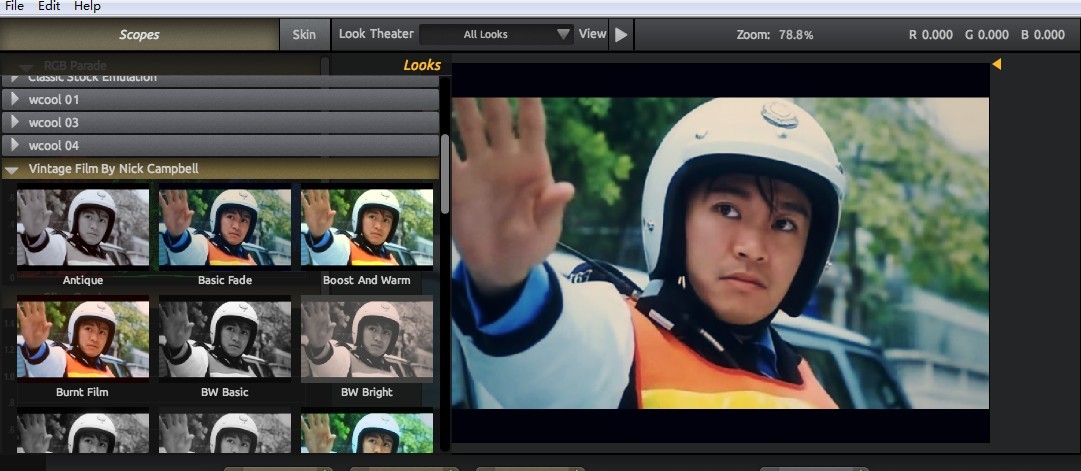Switch to the Scopes tab
This screenshot has width=1081, height=471.
tap(139, 34)
